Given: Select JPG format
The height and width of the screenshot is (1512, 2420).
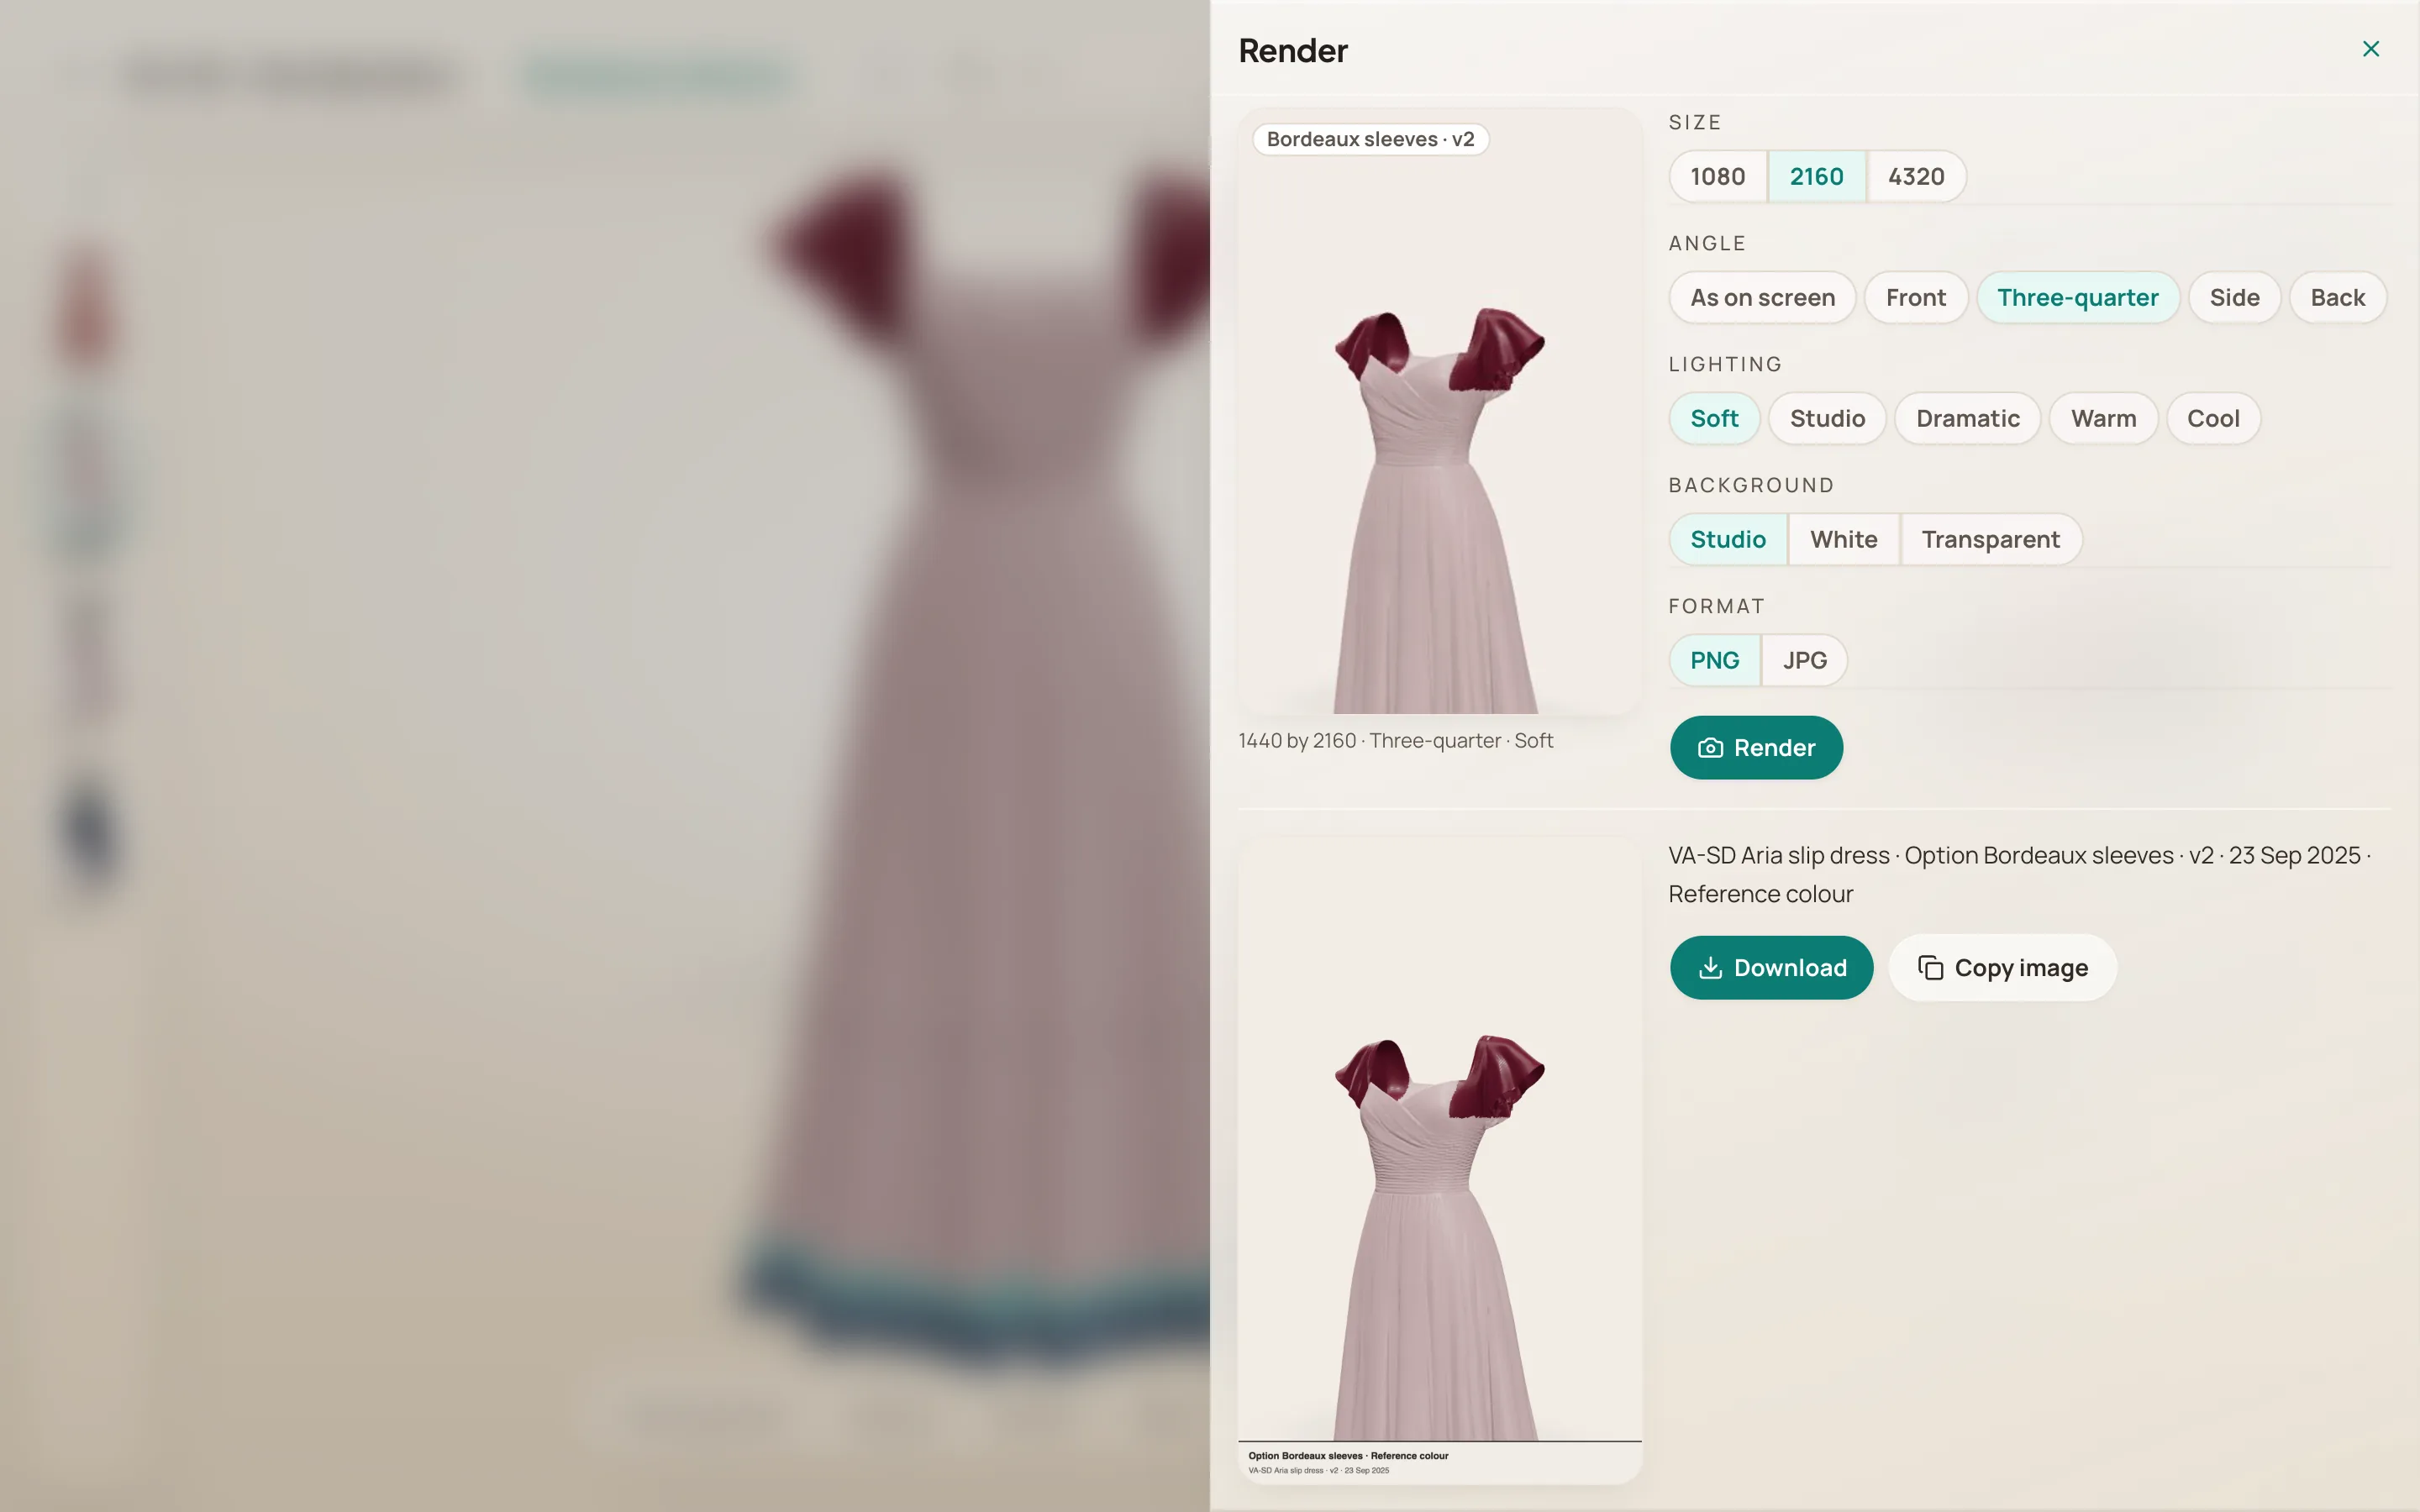Looking at the screenshot, I should click(x=1804, y=661).
